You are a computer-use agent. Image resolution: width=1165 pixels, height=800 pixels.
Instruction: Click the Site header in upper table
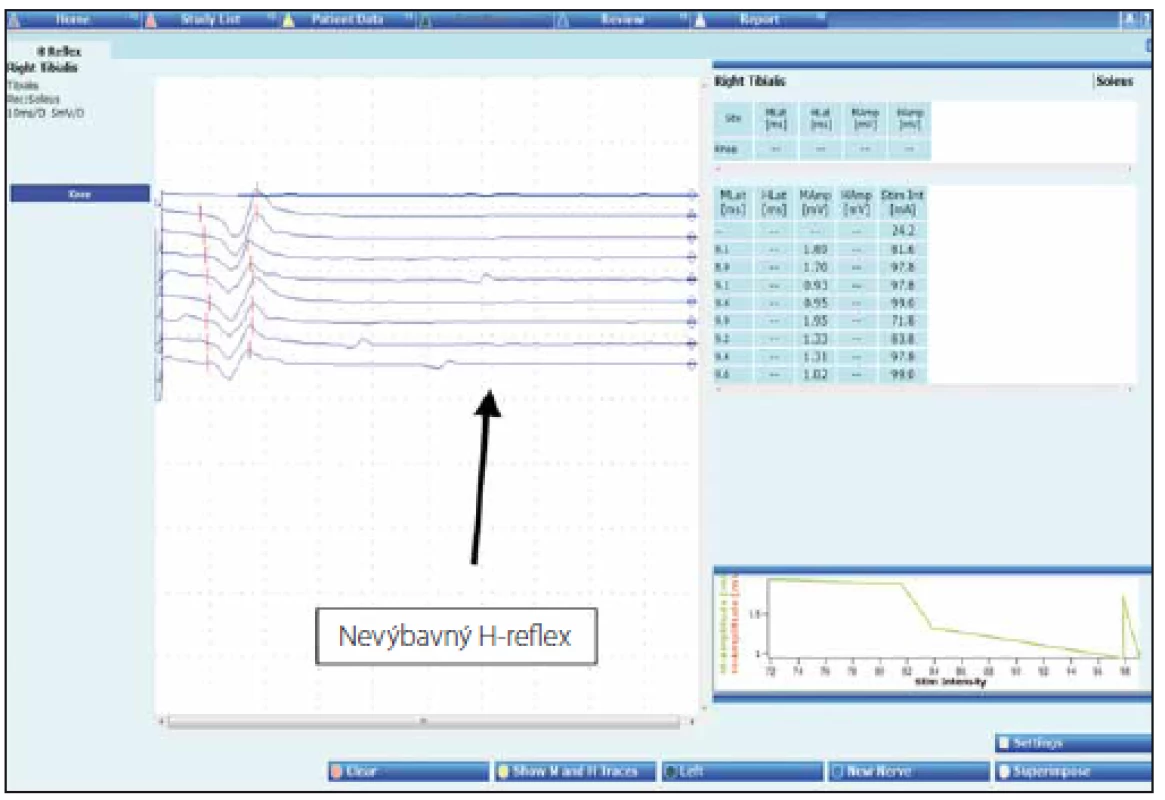pos(733,119)
